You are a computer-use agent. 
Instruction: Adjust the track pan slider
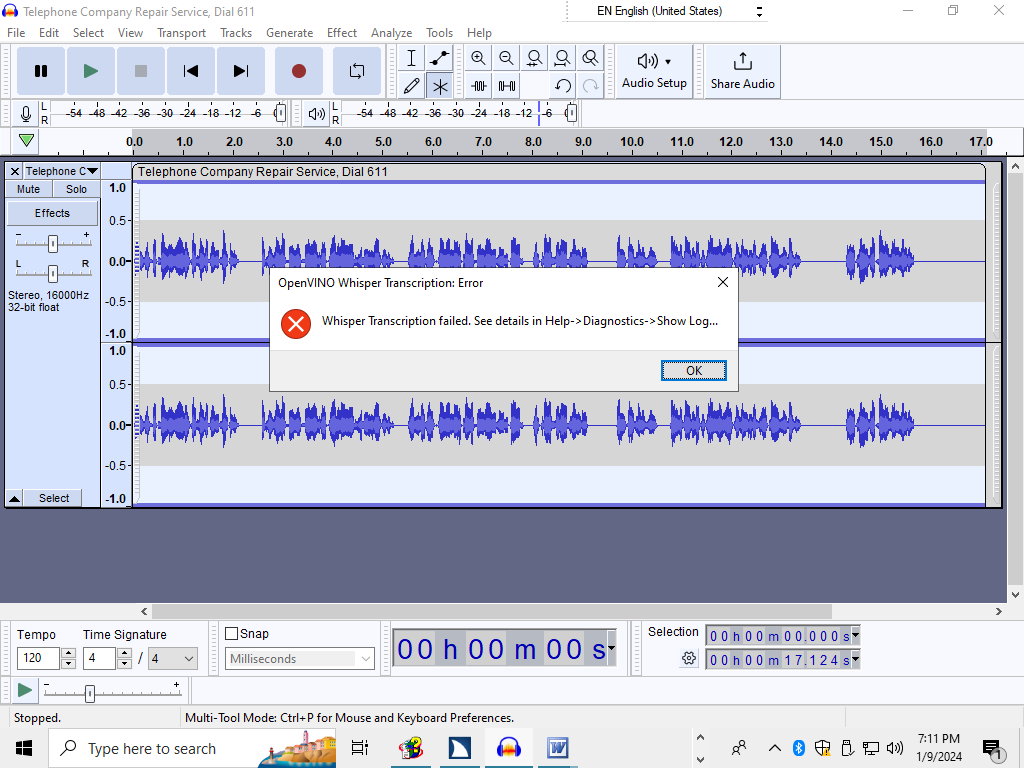(53, 273)
